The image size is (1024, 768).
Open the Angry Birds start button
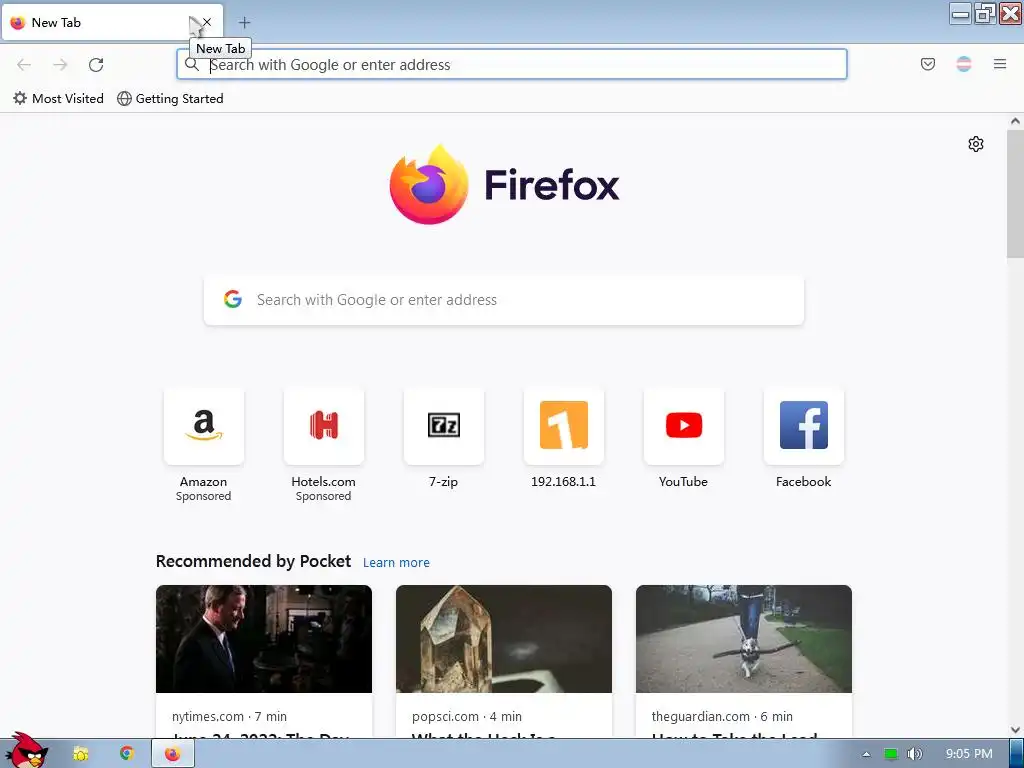coord(27,751)
